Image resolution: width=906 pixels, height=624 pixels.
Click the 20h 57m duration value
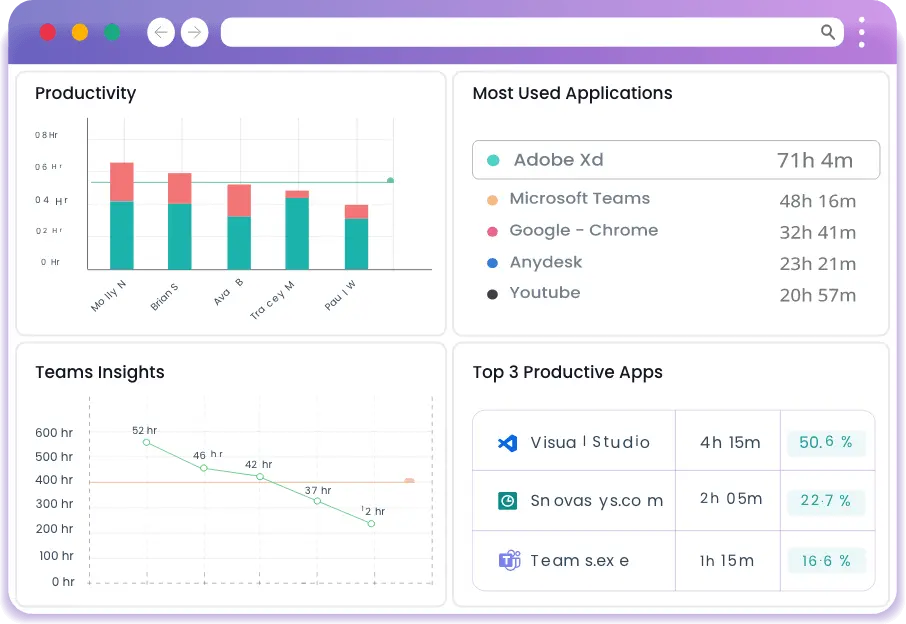click(818, 295)
